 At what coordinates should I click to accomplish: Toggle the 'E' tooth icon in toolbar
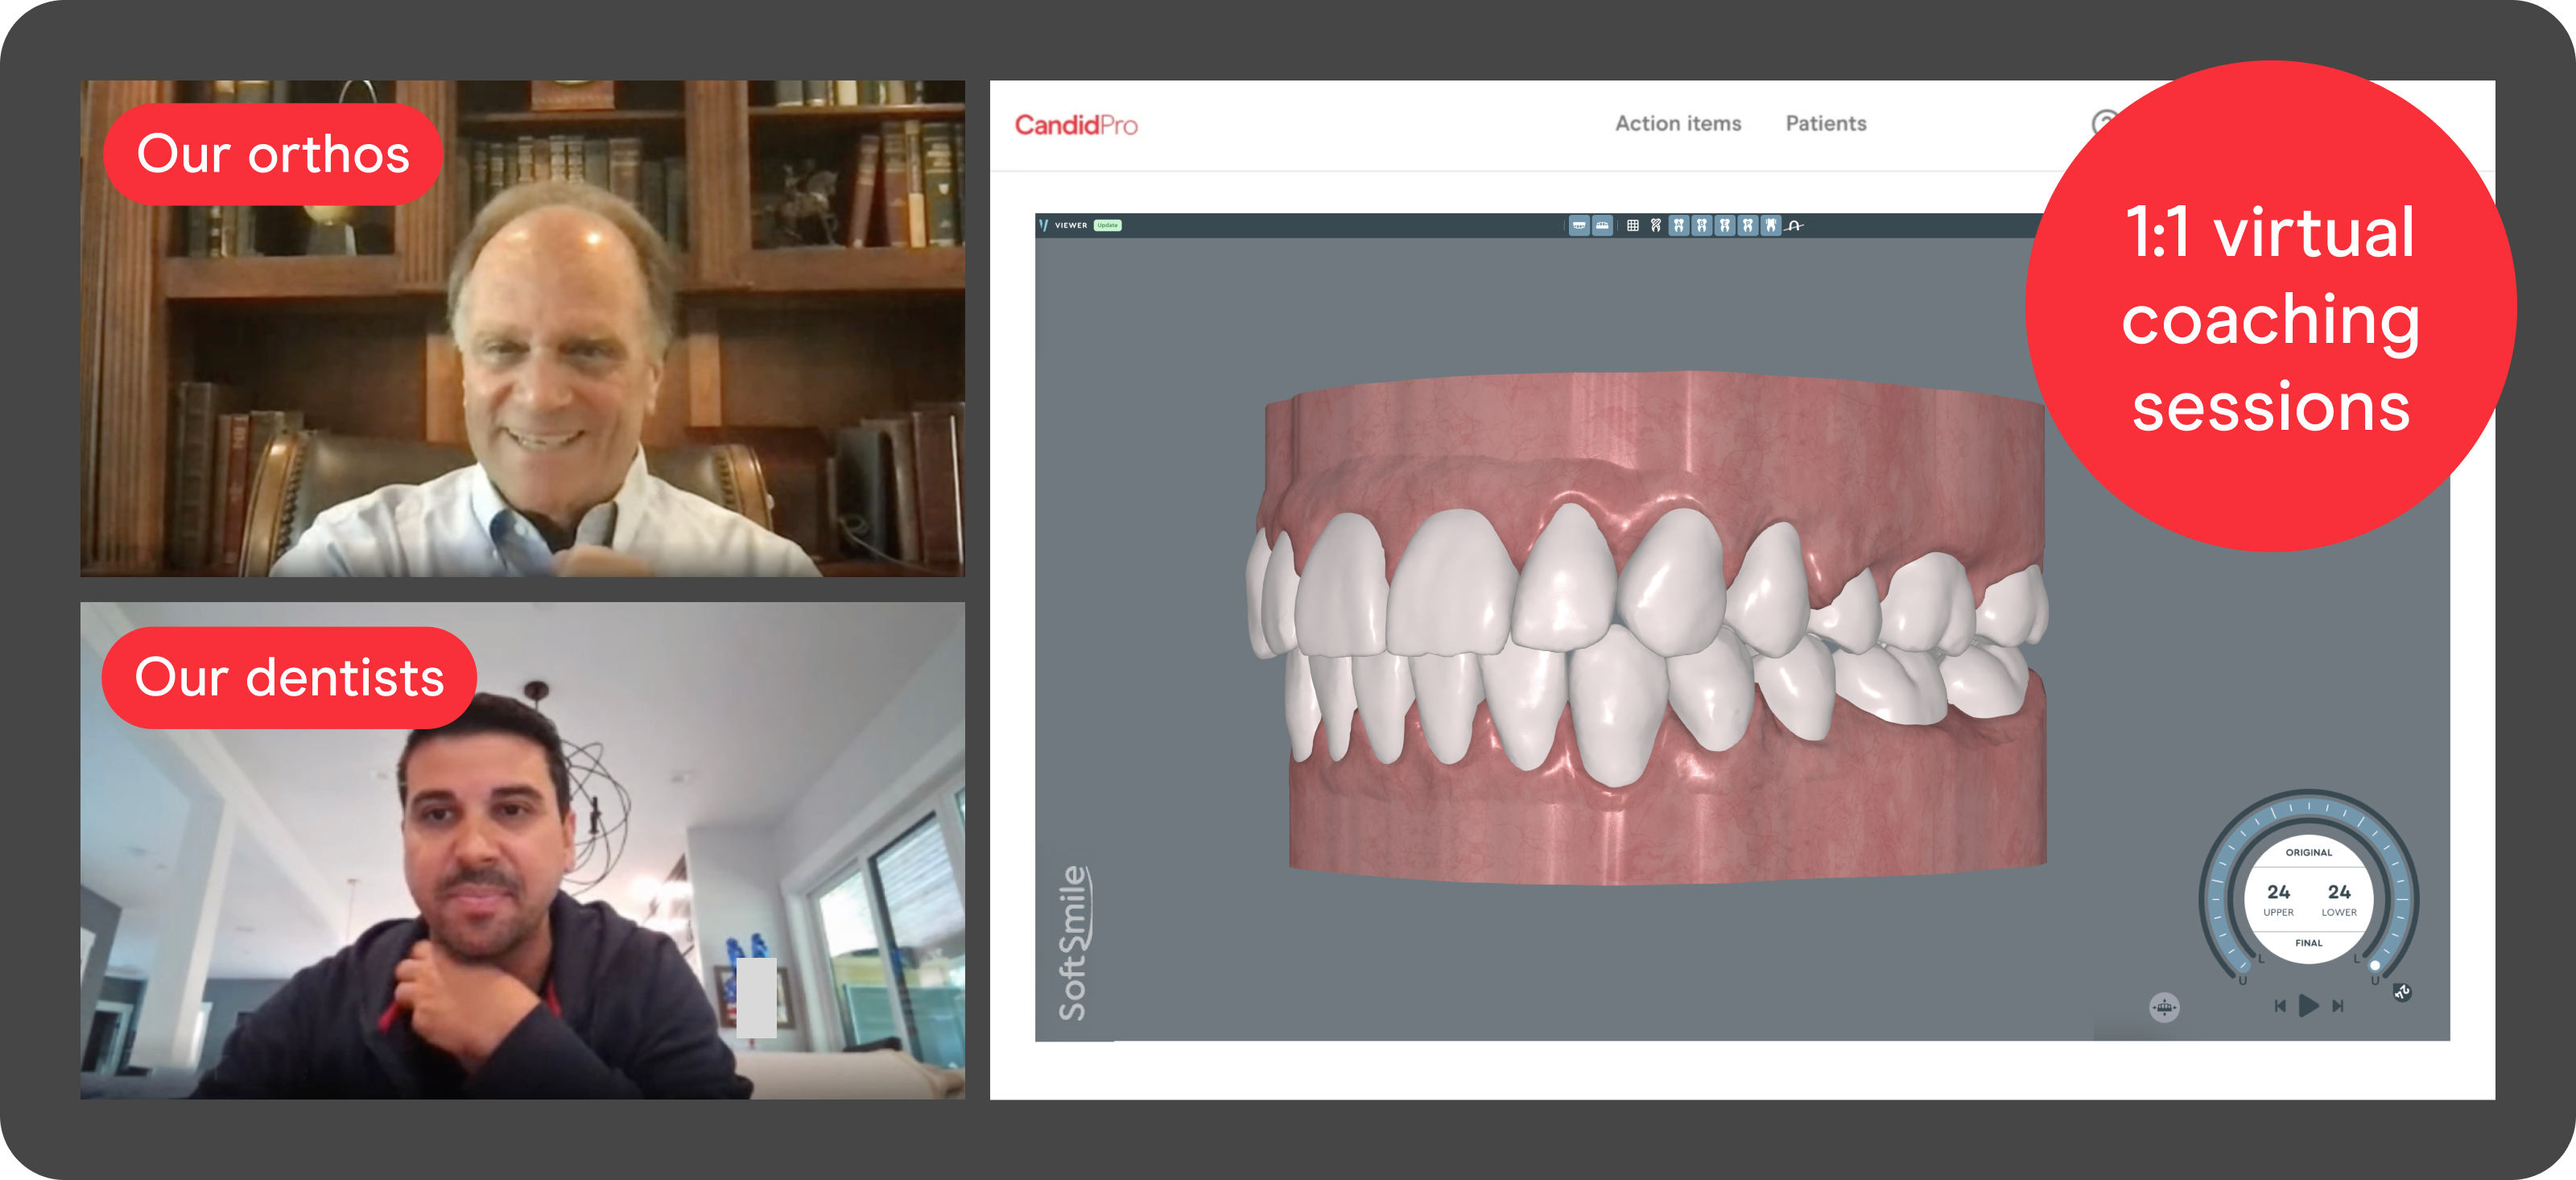pos(1725,226)
